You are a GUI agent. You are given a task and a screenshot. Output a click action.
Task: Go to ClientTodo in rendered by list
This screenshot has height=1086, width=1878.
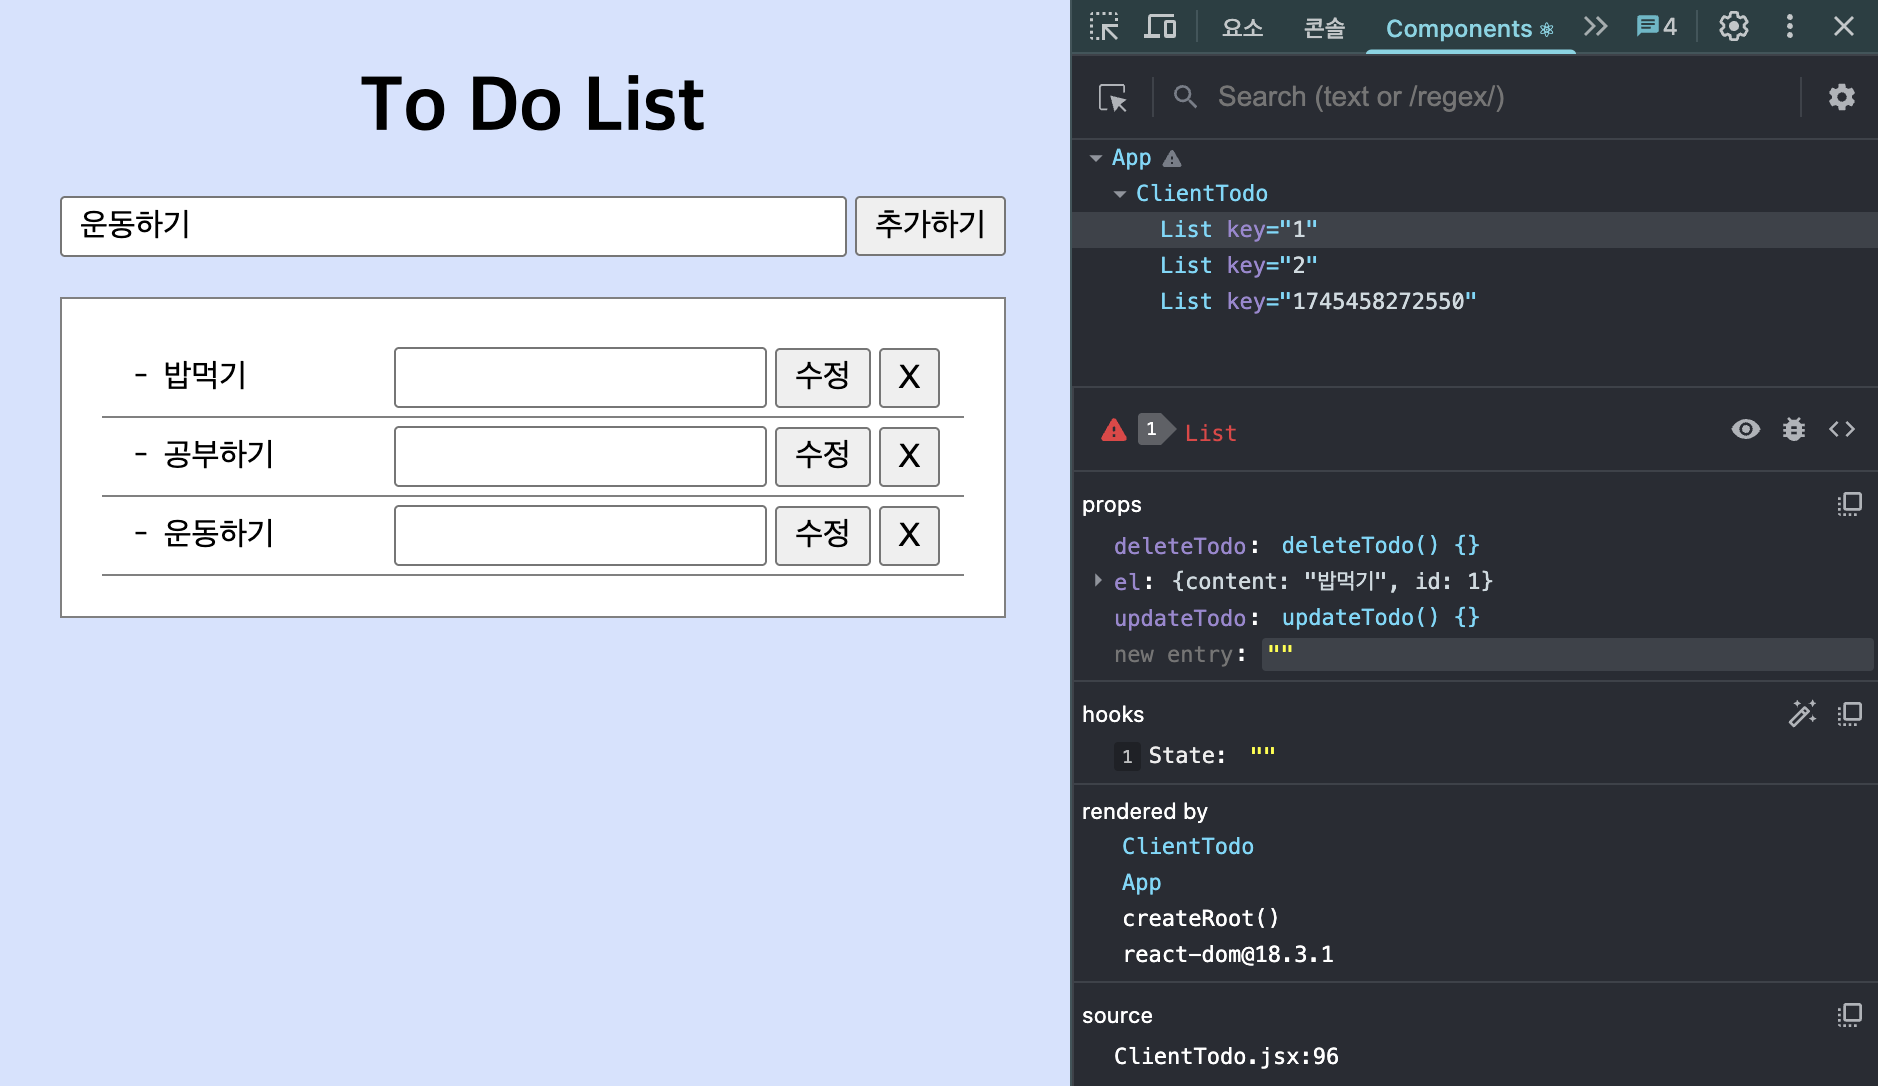click(x=1187, y=846)
